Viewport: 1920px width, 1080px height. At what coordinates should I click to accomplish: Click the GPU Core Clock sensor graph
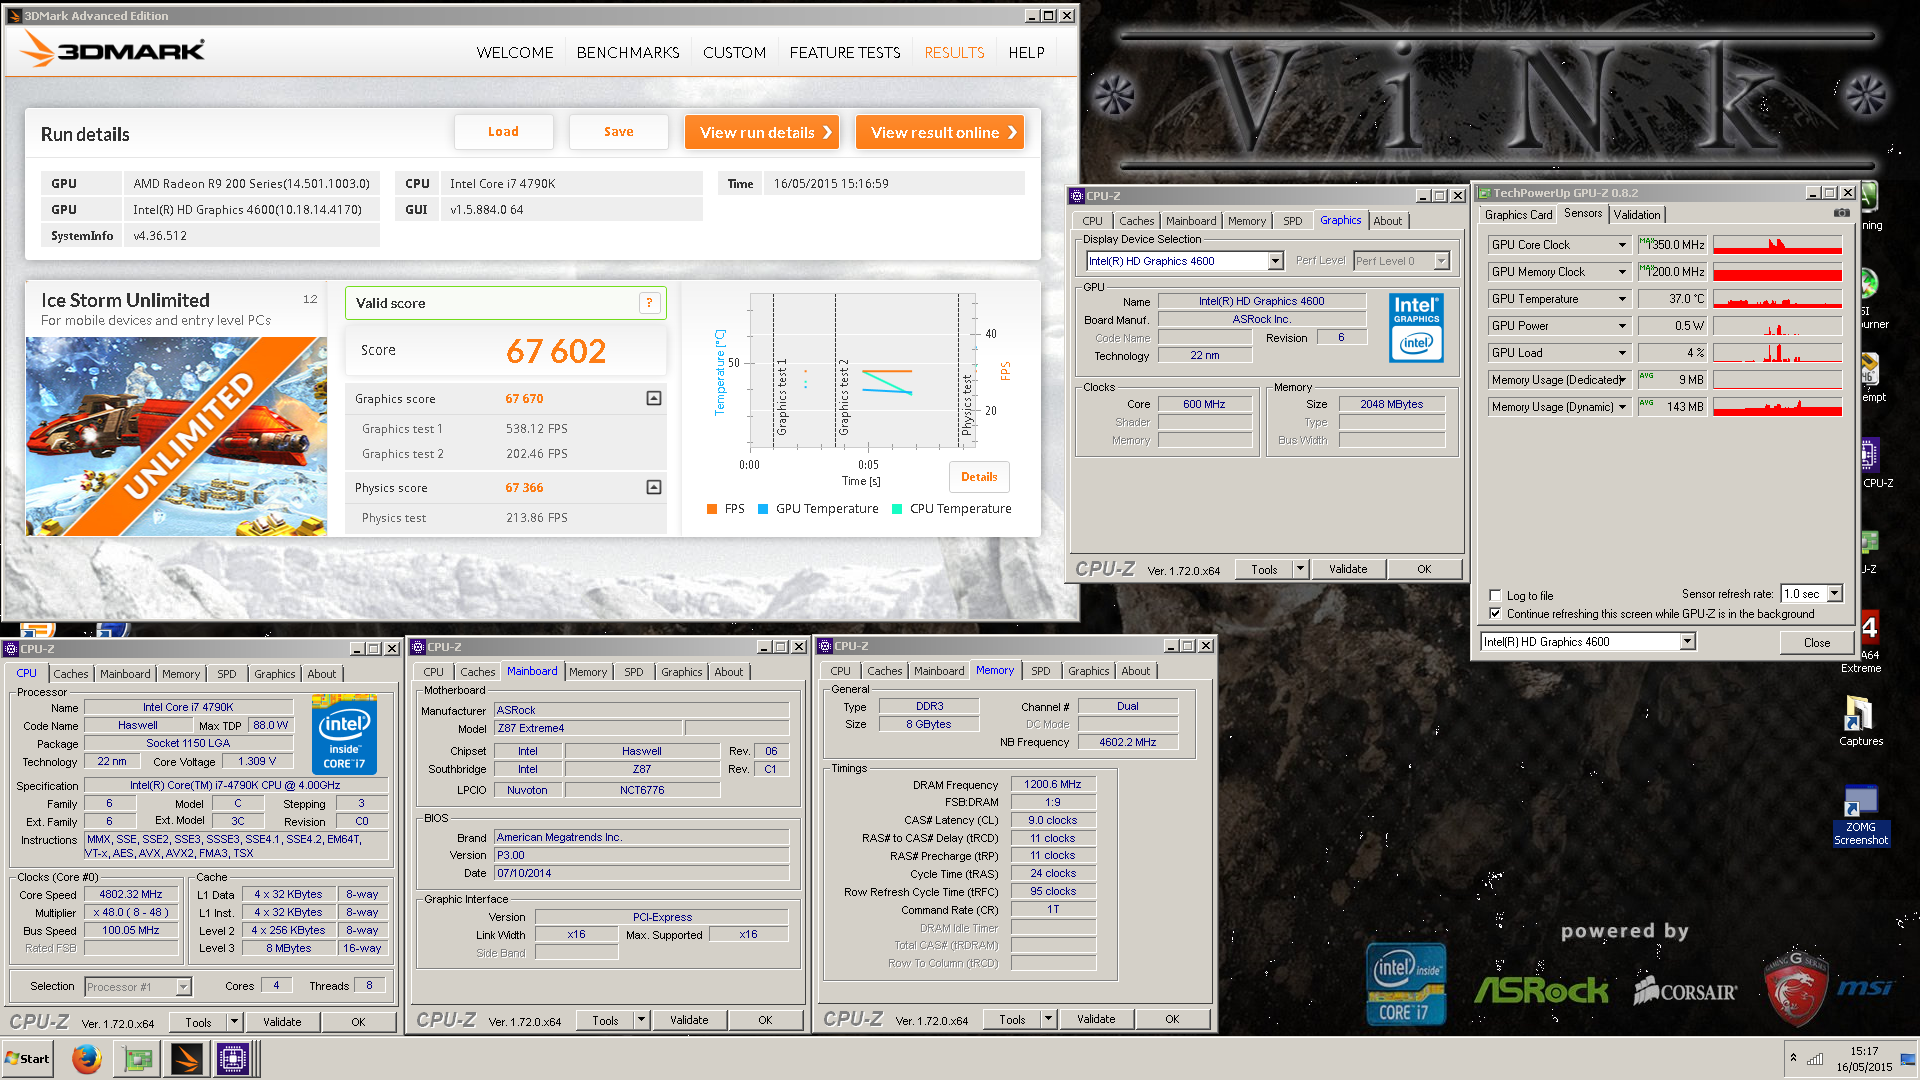(x=1777, y=245)
